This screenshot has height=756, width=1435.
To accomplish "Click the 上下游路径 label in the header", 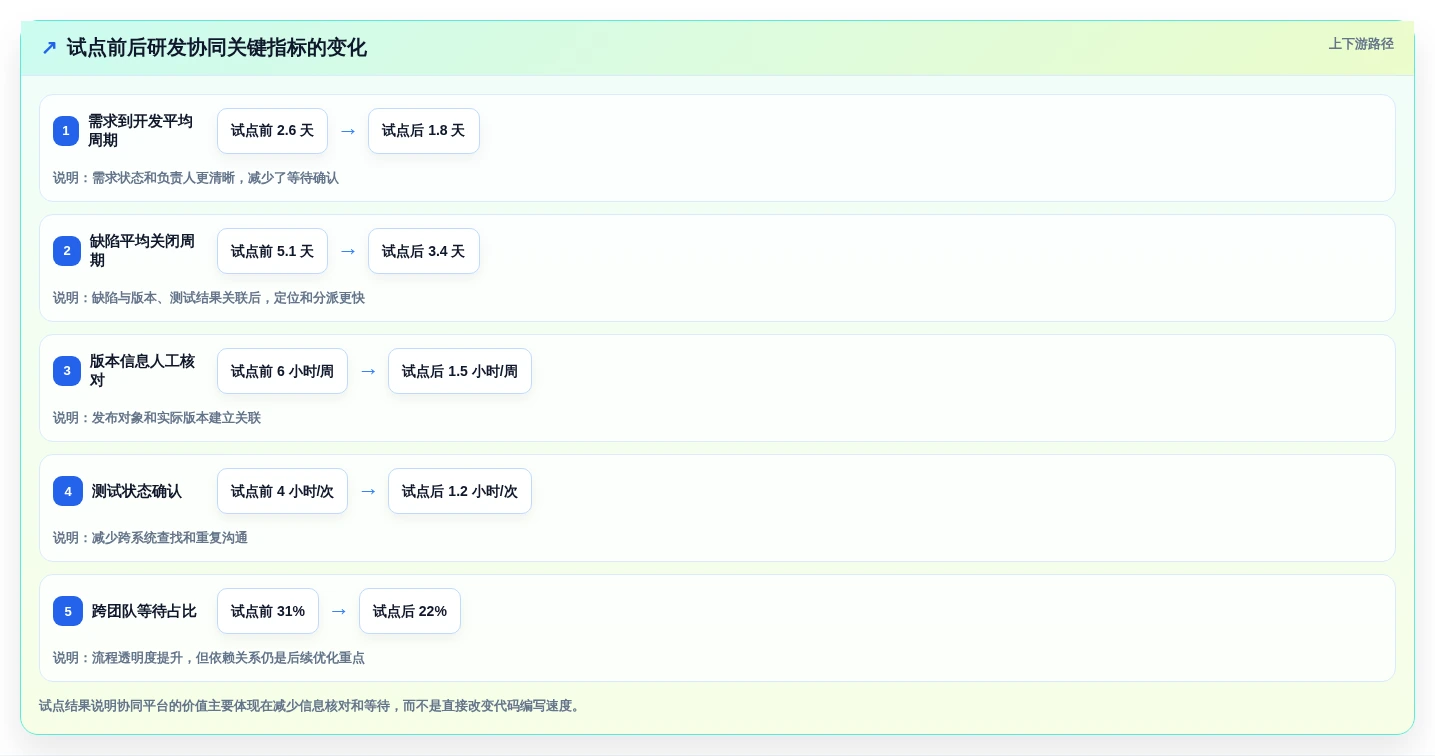I will tap(1361, 44).
